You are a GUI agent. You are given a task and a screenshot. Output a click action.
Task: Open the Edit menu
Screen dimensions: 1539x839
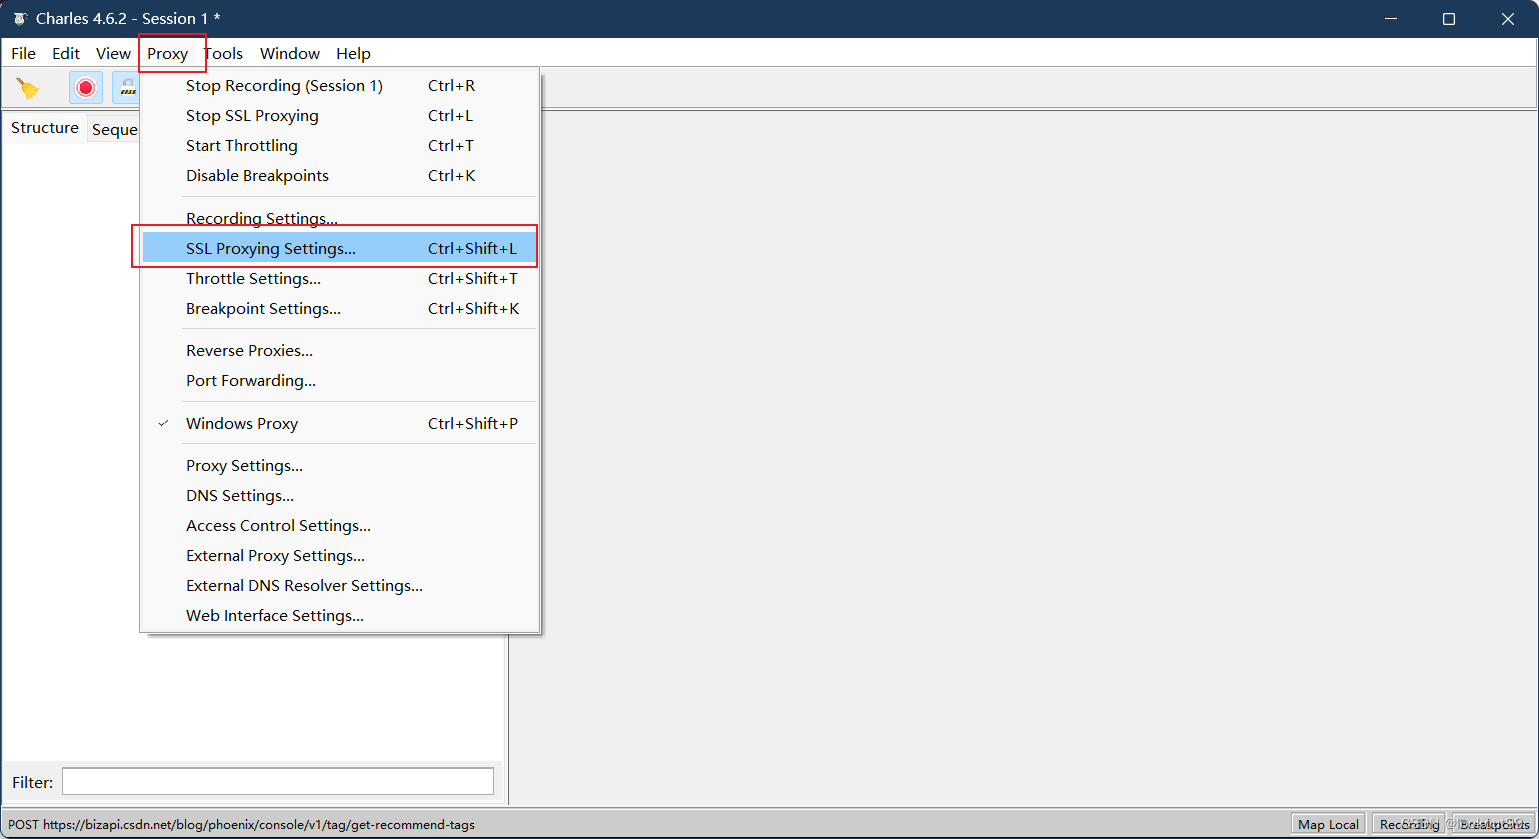[x=66, y=54]
